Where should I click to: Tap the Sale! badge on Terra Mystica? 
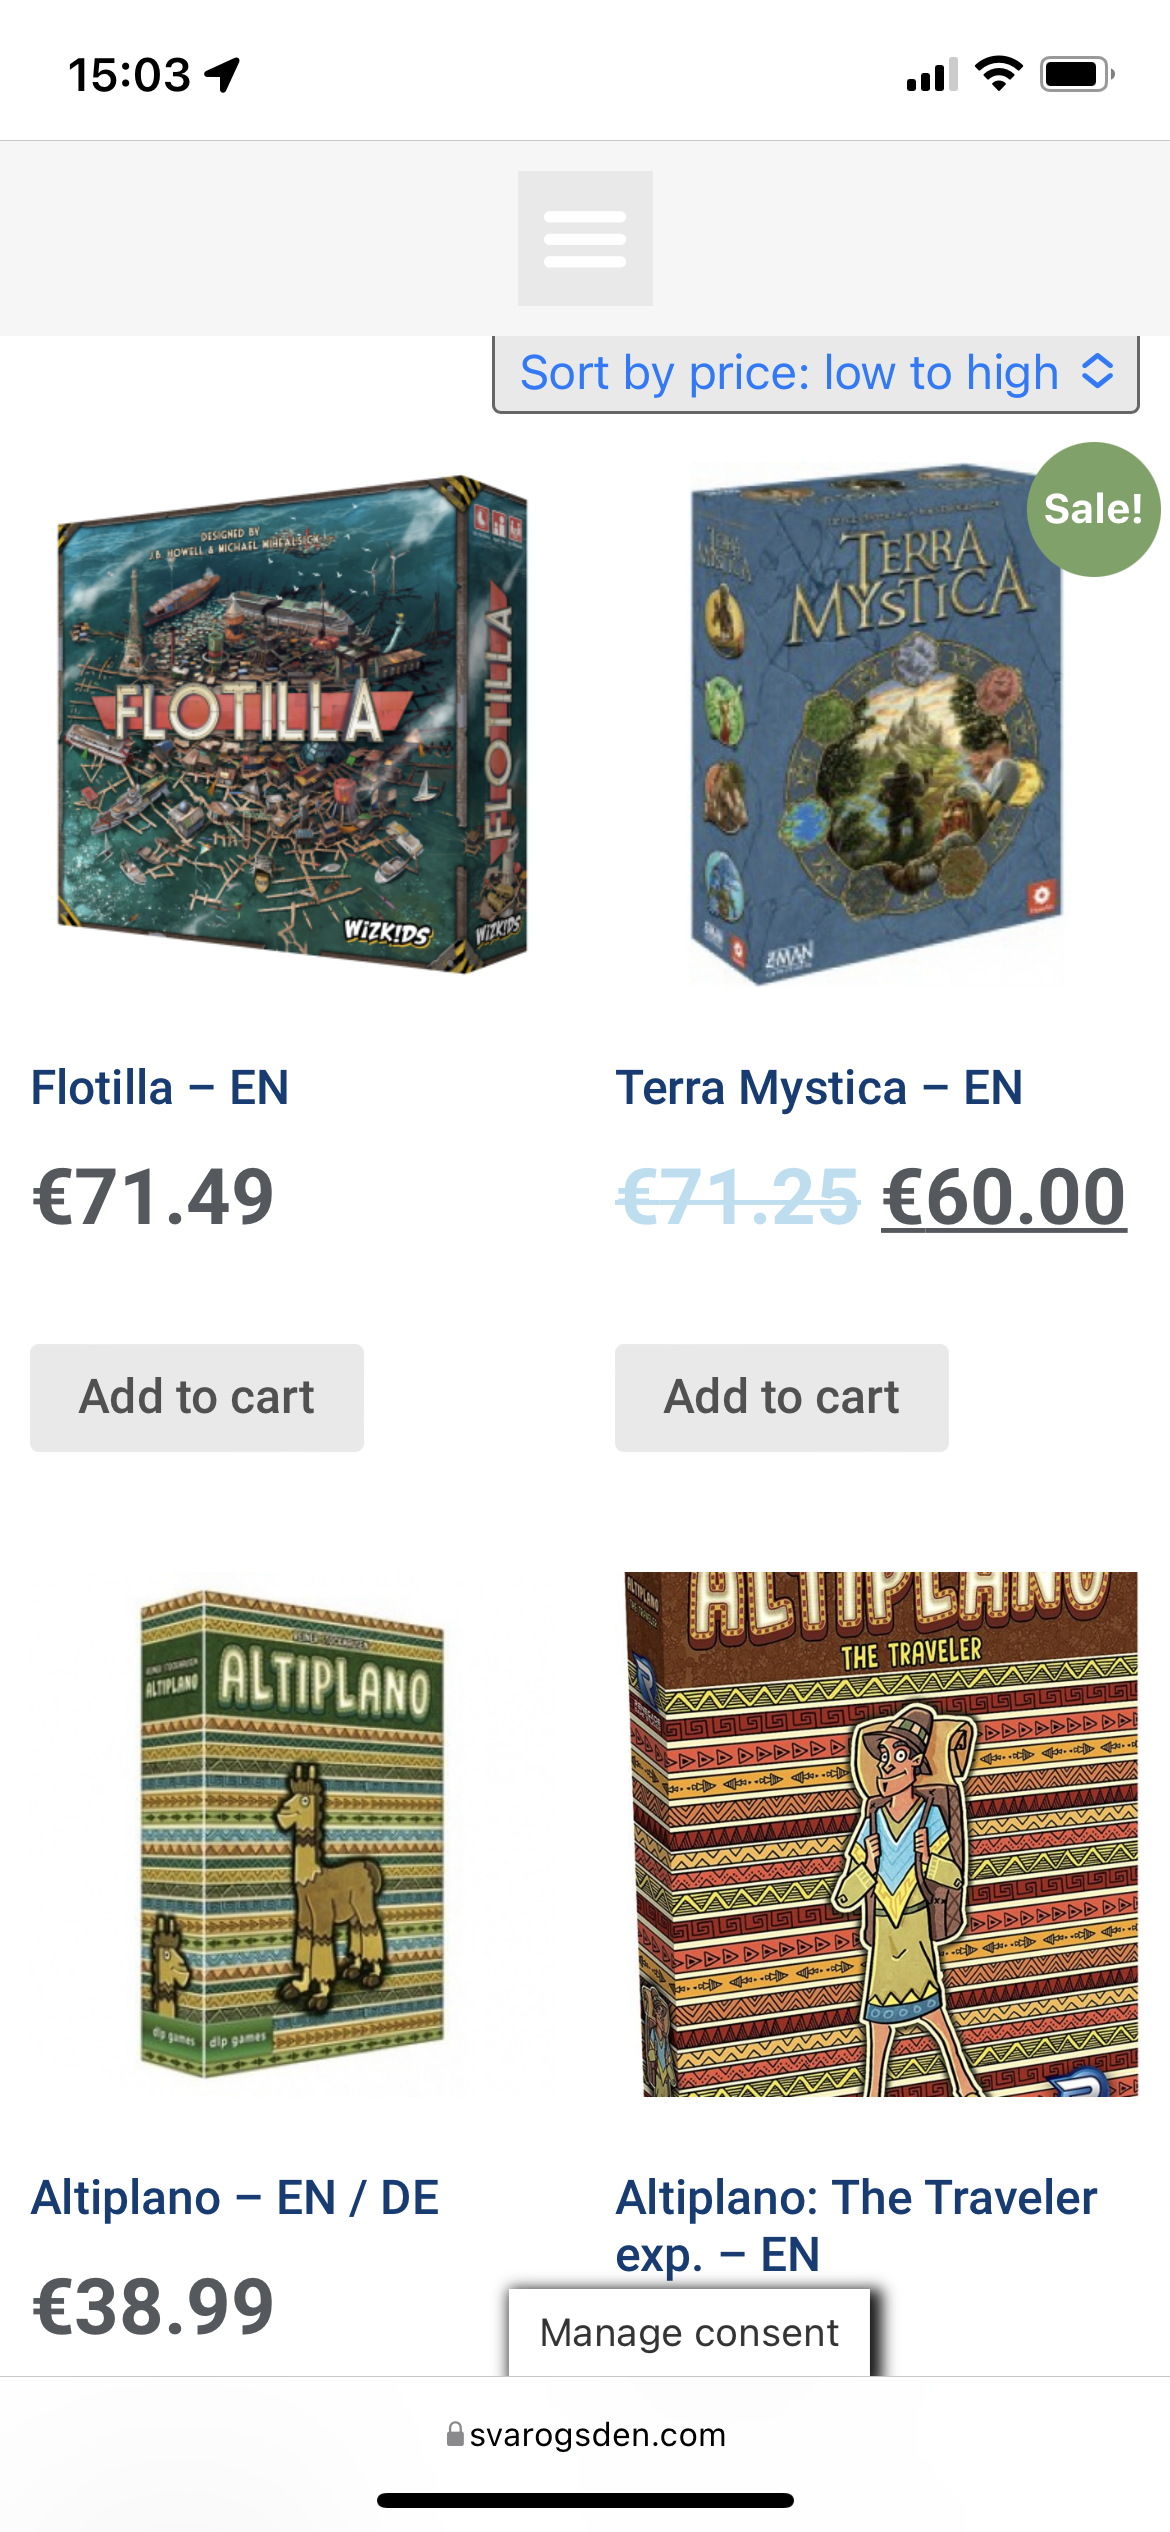point(1094,509)
